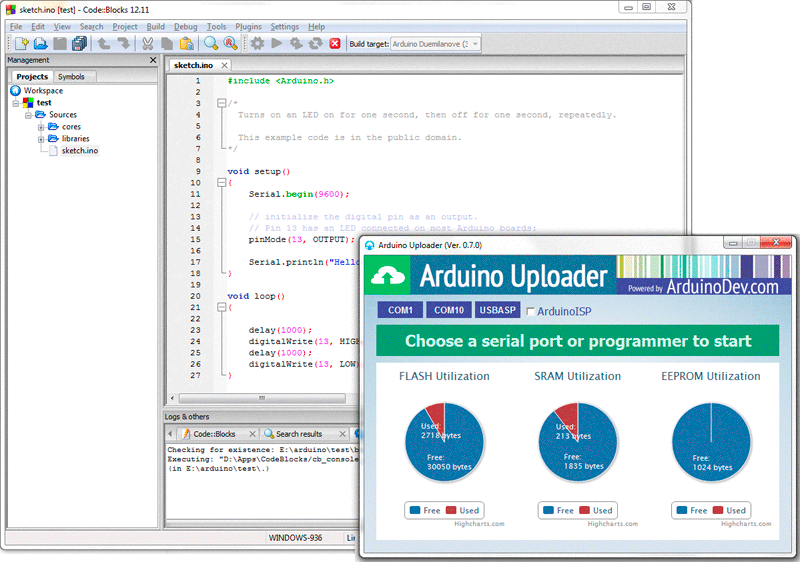Open the Help menu

click(316, 27)
